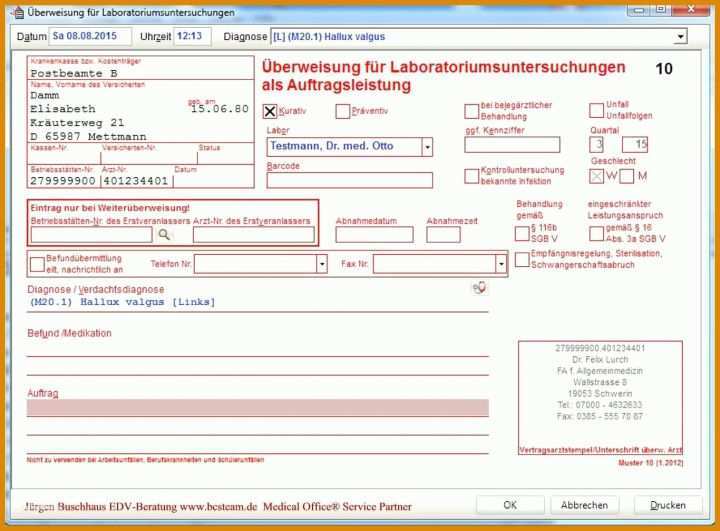Image resolution: width=720 pixels, height=531 pixels.
Task: Click the Barcode input field
Action: [x=349, y=180]
